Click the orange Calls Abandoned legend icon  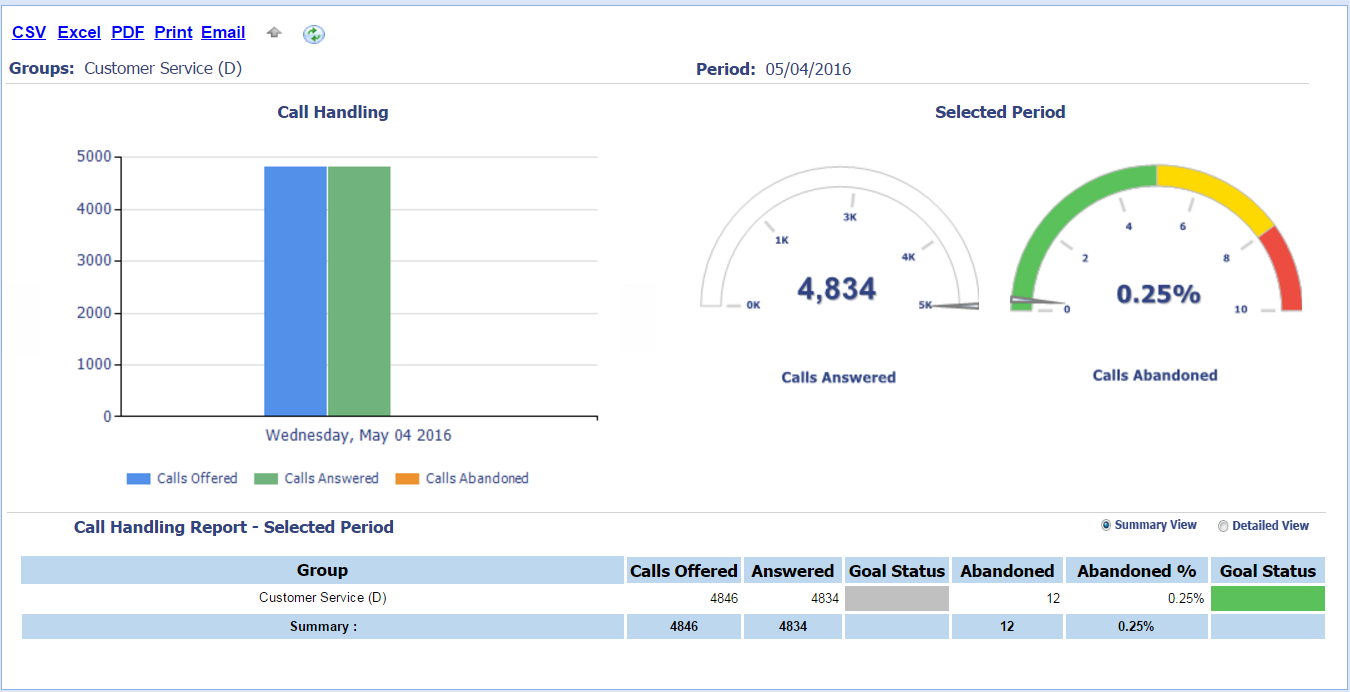click(x=407, y=479)
